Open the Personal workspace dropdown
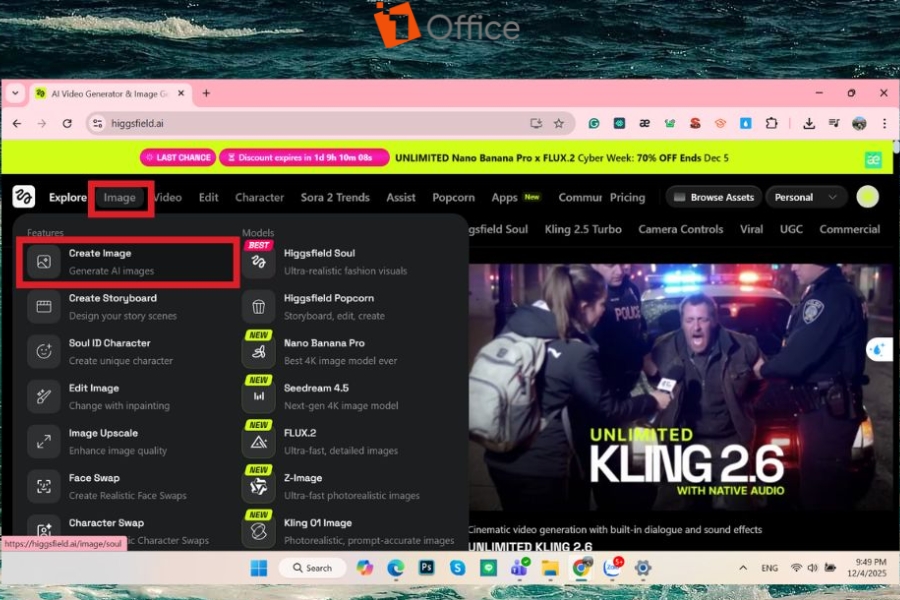The width and height of the screenshot is (900, 600). coord(805,197)
